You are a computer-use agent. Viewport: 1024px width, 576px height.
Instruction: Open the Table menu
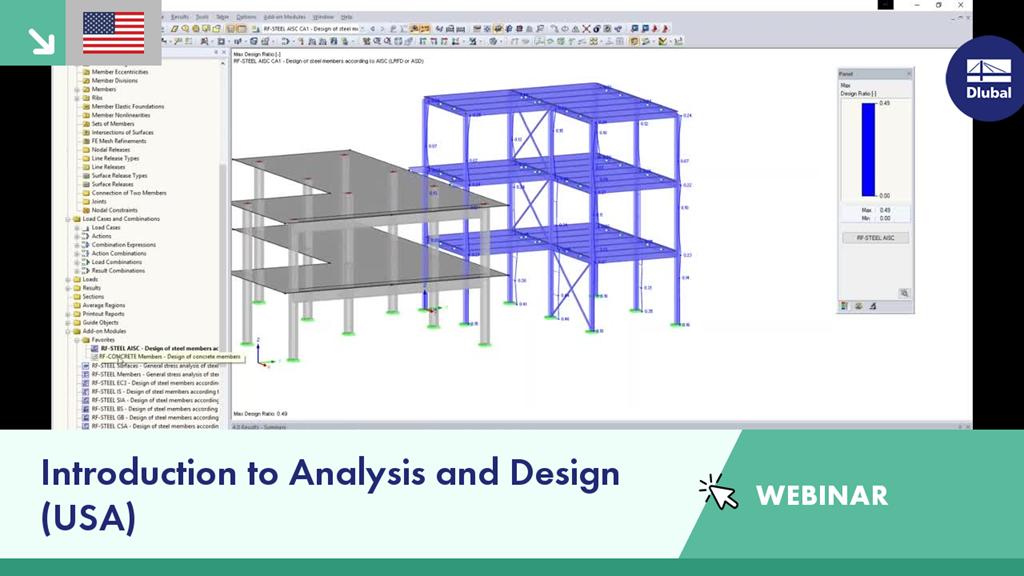[x=222, y=17]
